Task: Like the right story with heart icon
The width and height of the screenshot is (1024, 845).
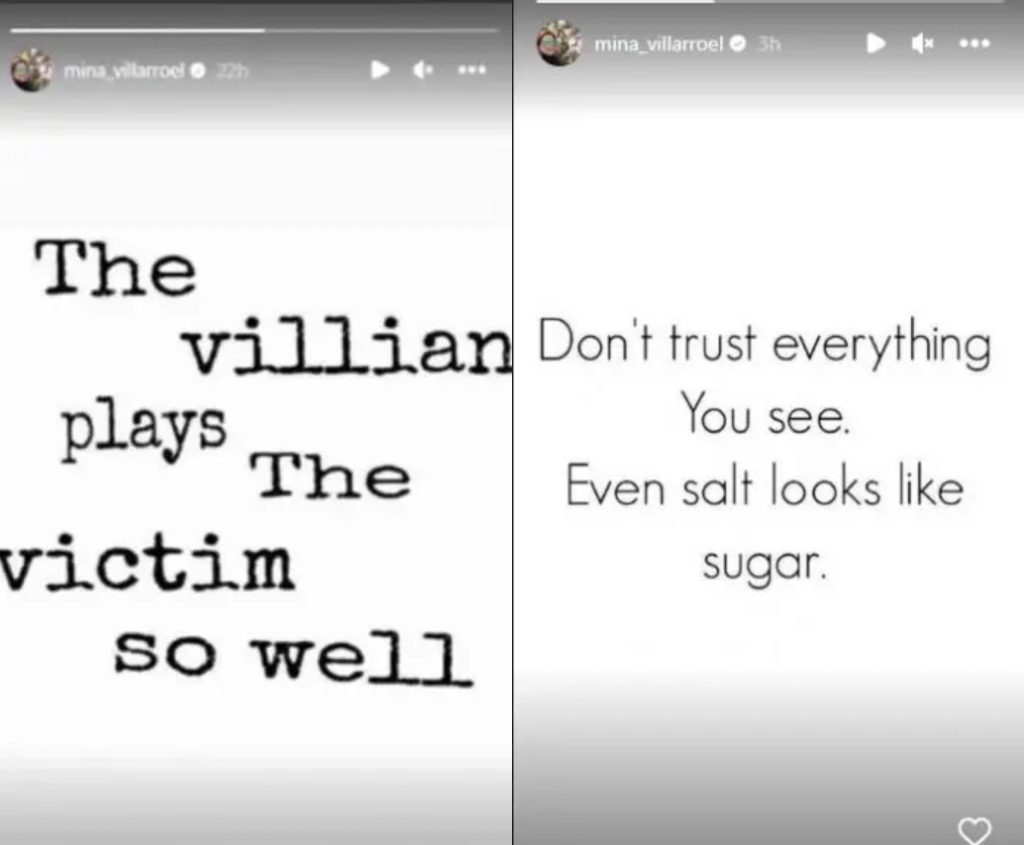Action: pyautogui.click(x=974, y=830)
